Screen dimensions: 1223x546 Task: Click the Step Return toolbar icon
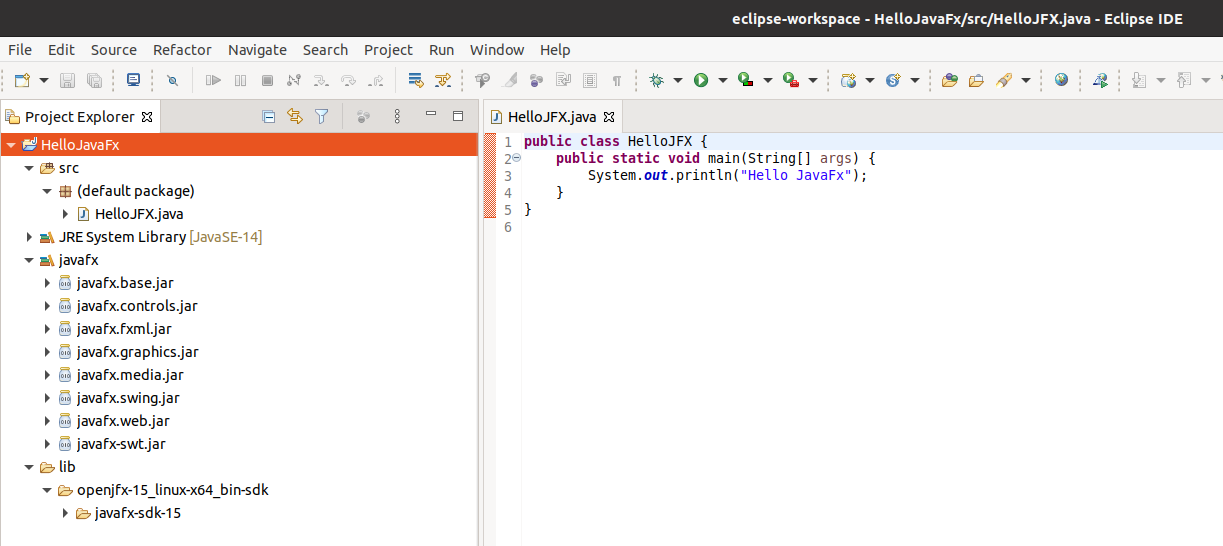coord(375,80)
